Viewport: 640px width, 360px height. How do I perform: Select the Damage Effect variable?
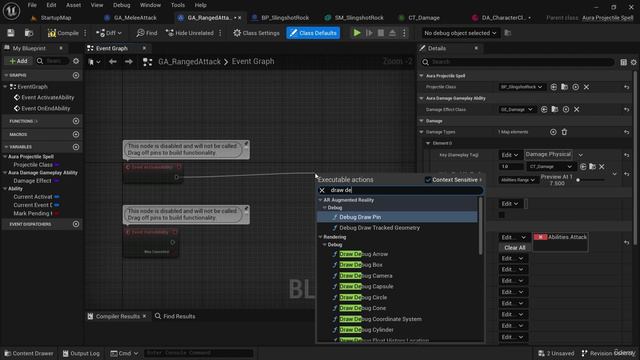[32, 181]
